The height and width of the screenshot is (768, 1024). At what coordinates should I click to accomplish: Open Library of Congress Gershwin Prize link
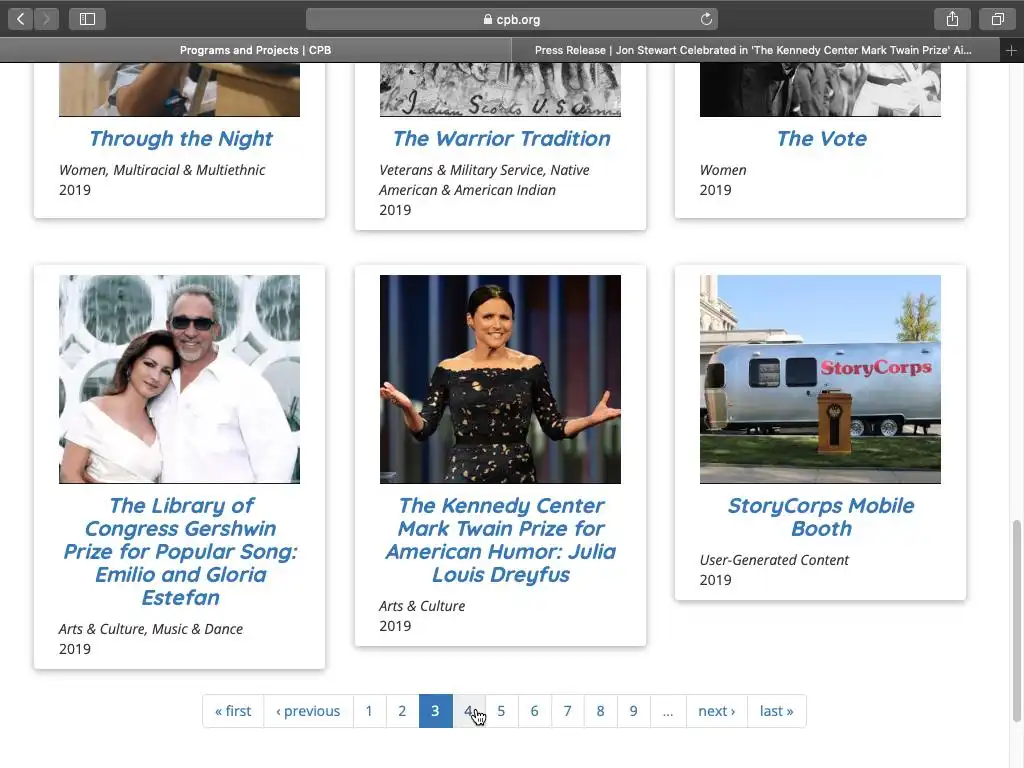[180, 551]
